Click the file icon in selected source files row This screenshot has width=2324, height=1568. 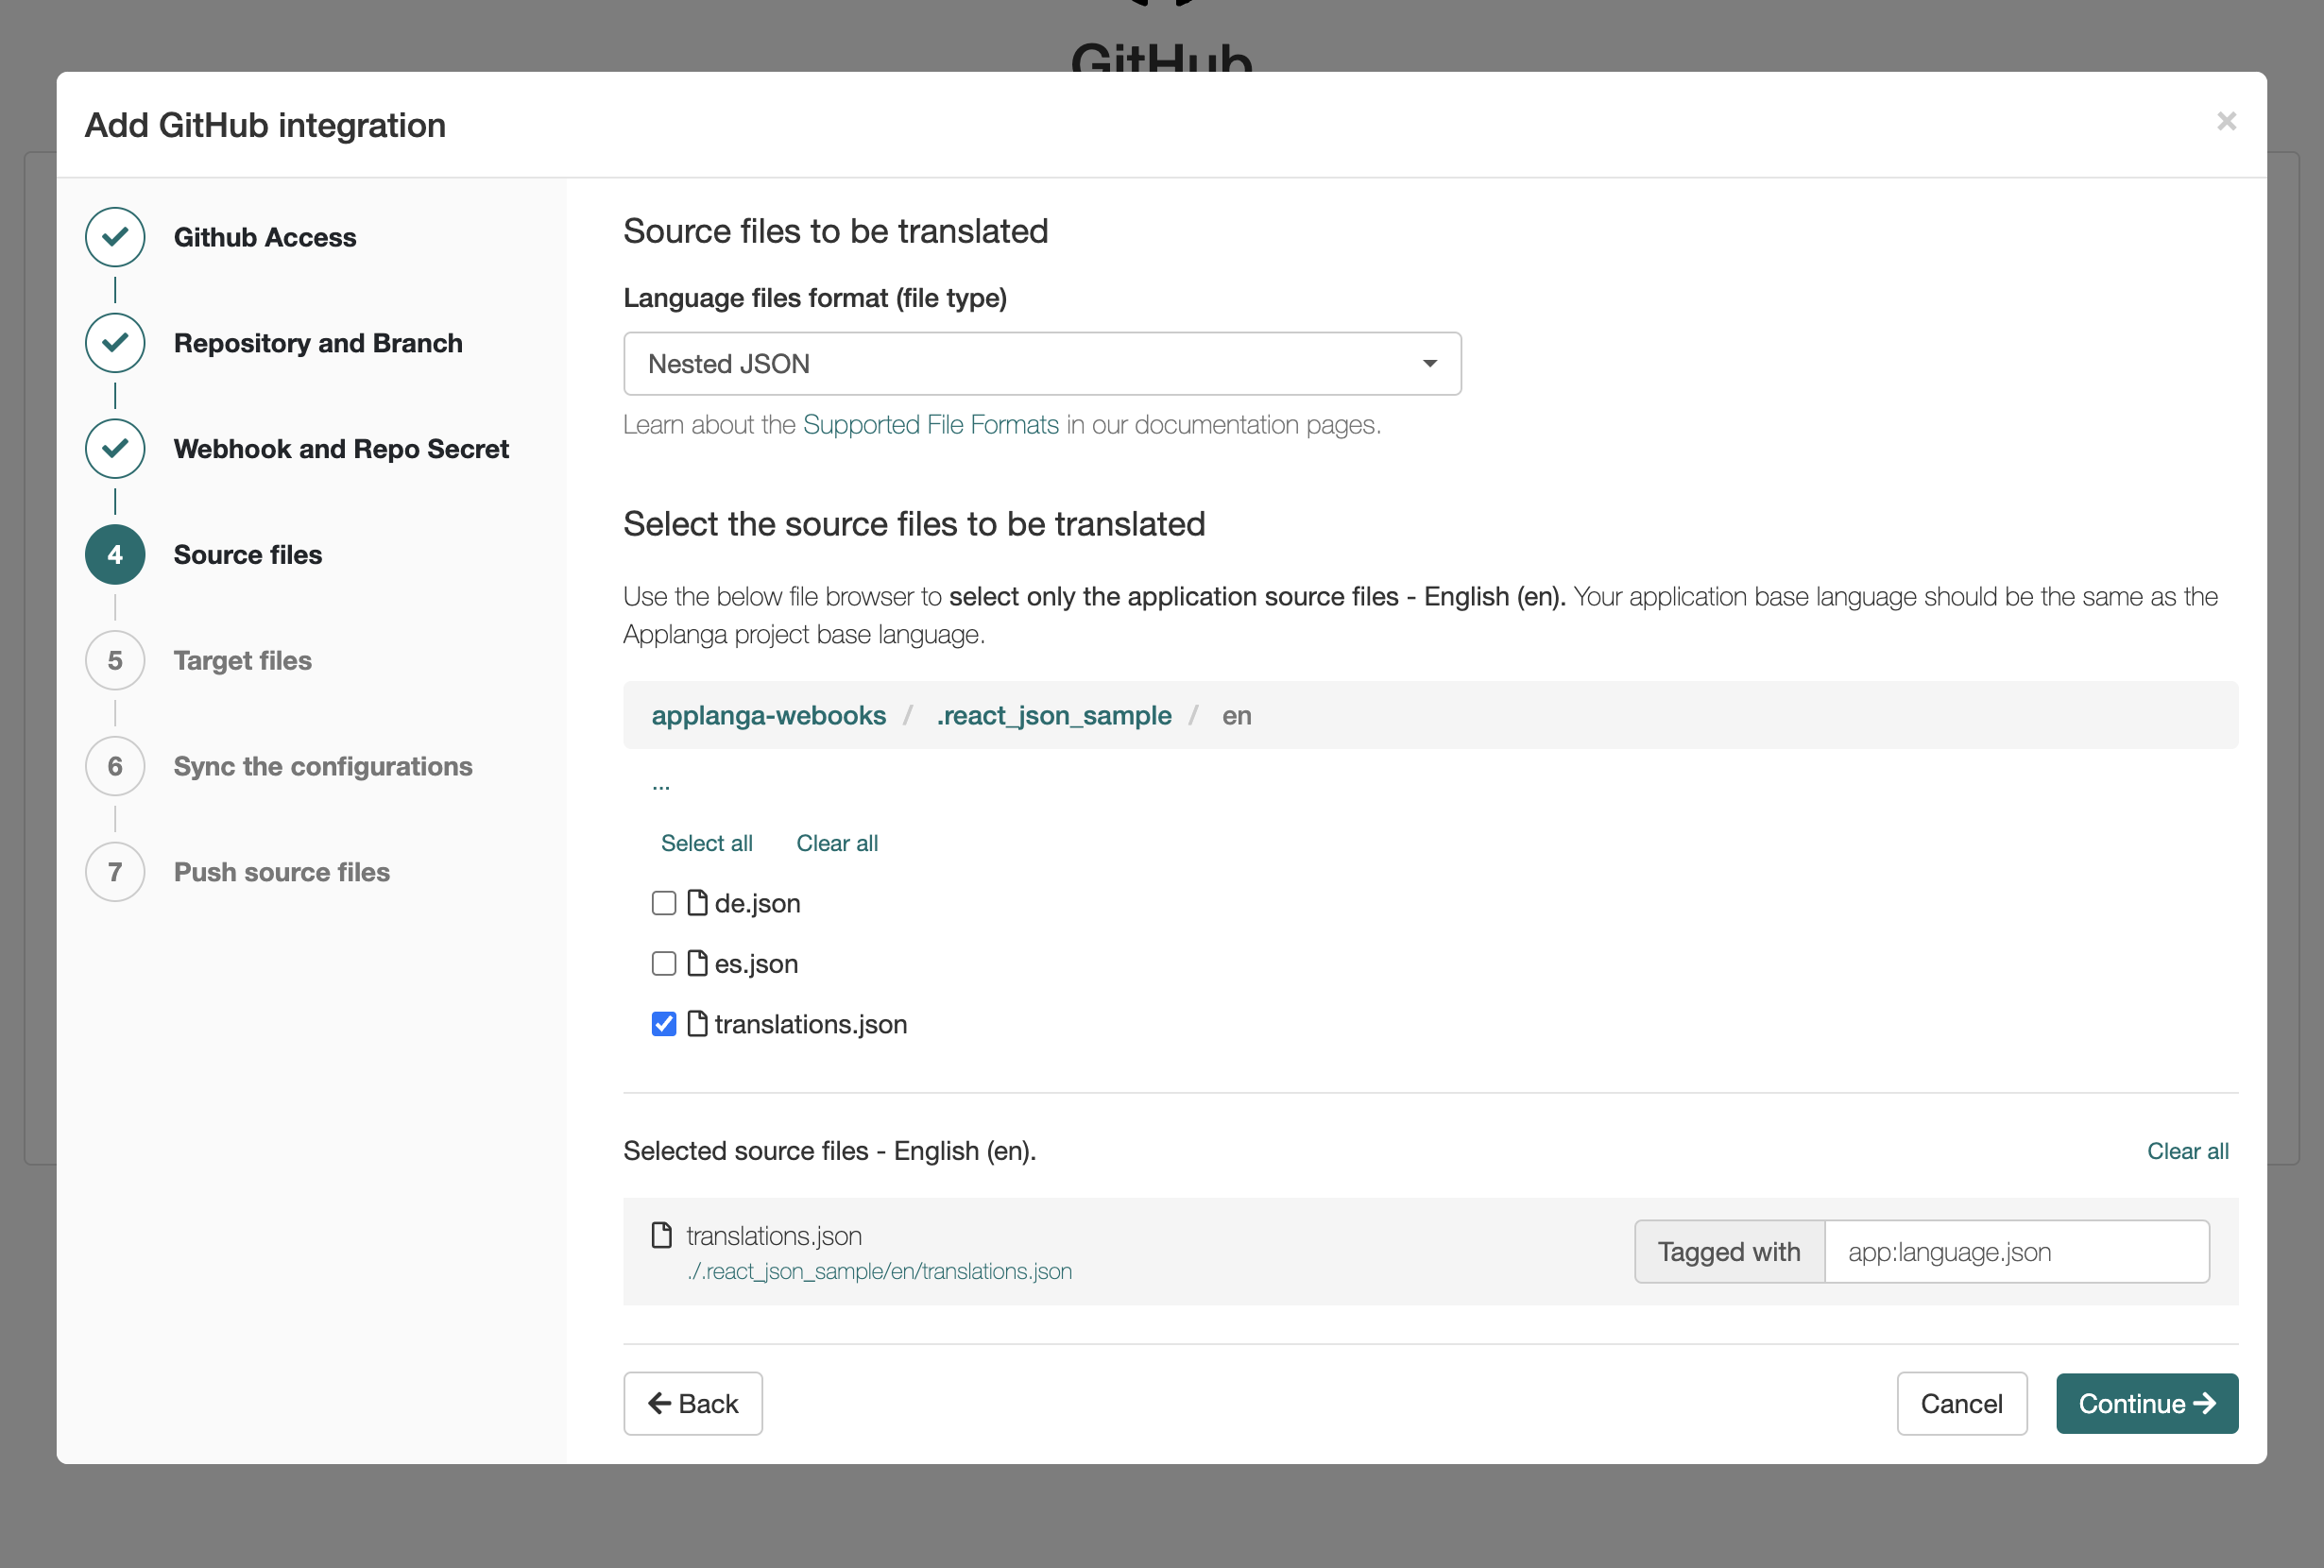pyautogui.click(x=661, y=1235)
